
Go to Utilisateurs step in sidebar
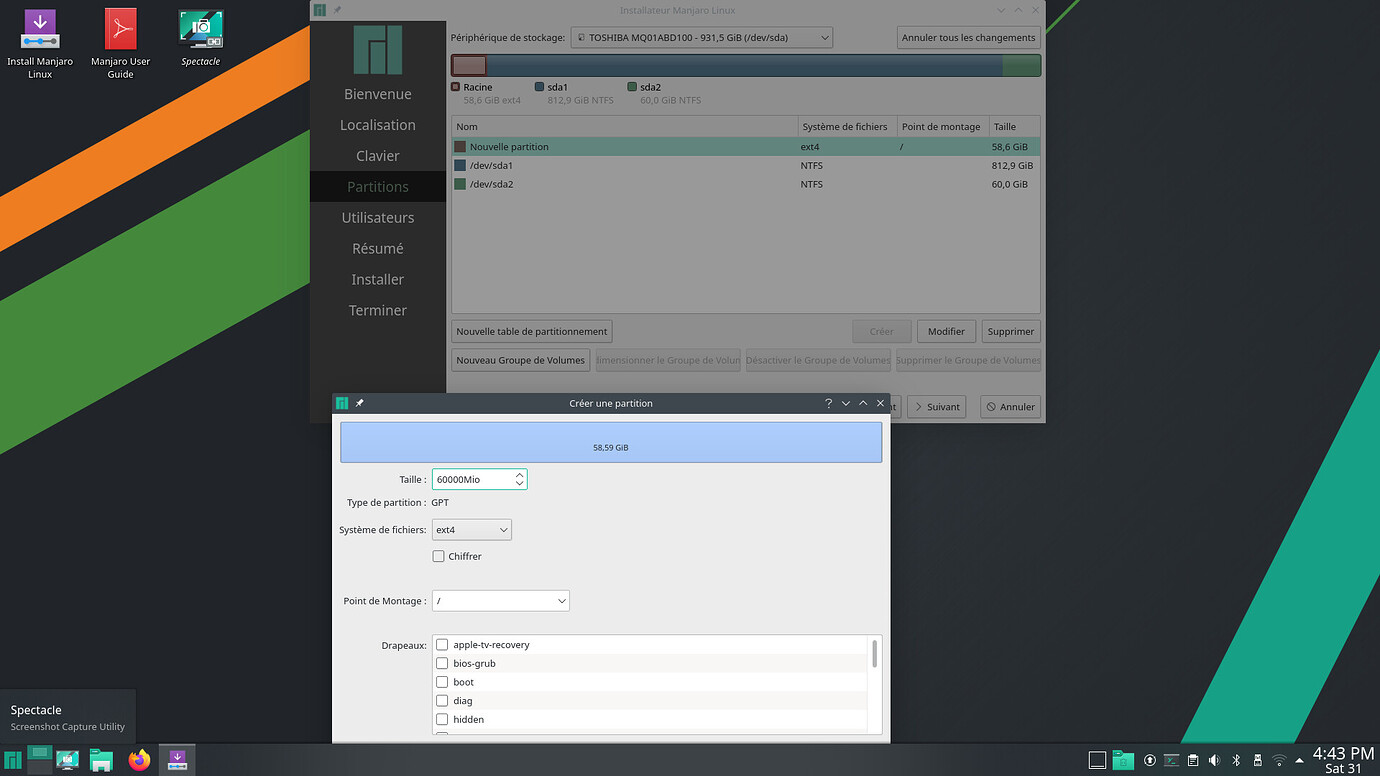pyautogui.click(x=378, y=218)
